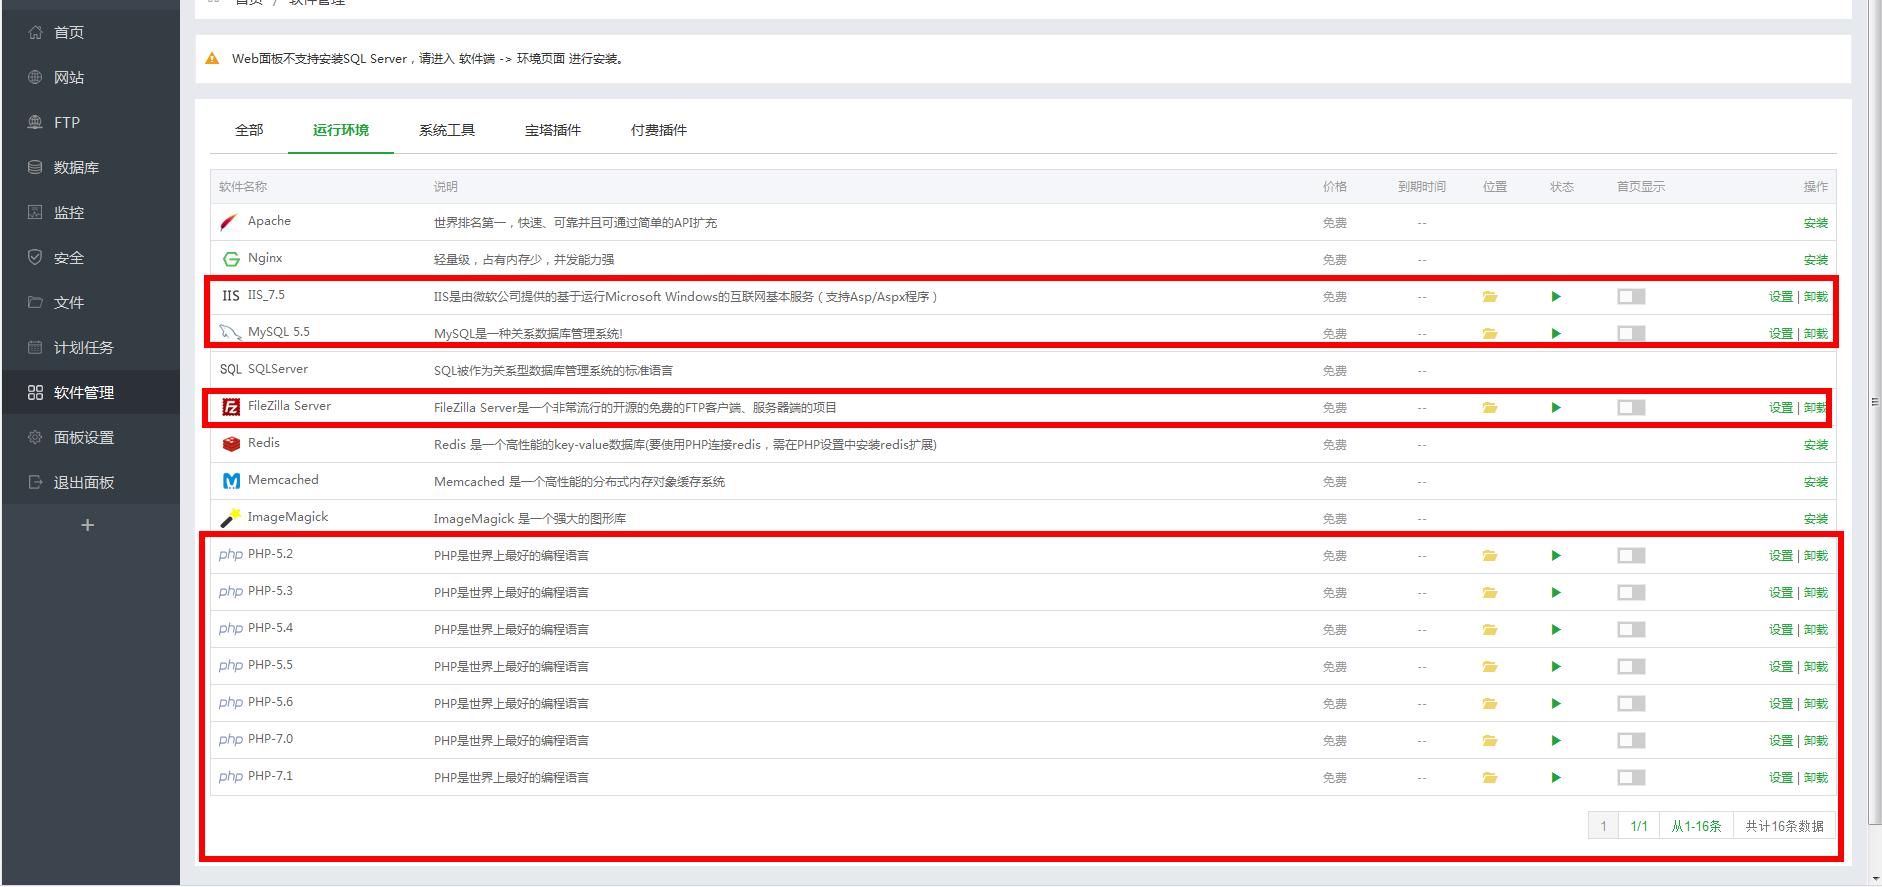This screenshot has height=887, width=1882.
Task: Open folder location for PHP-5.6
Action: click(x=1490, y=704)
